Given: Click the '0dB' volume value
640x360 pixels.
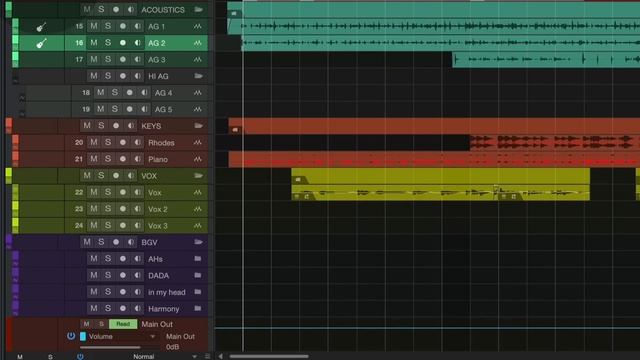Looking at the screenshot, I should [172, 347].
